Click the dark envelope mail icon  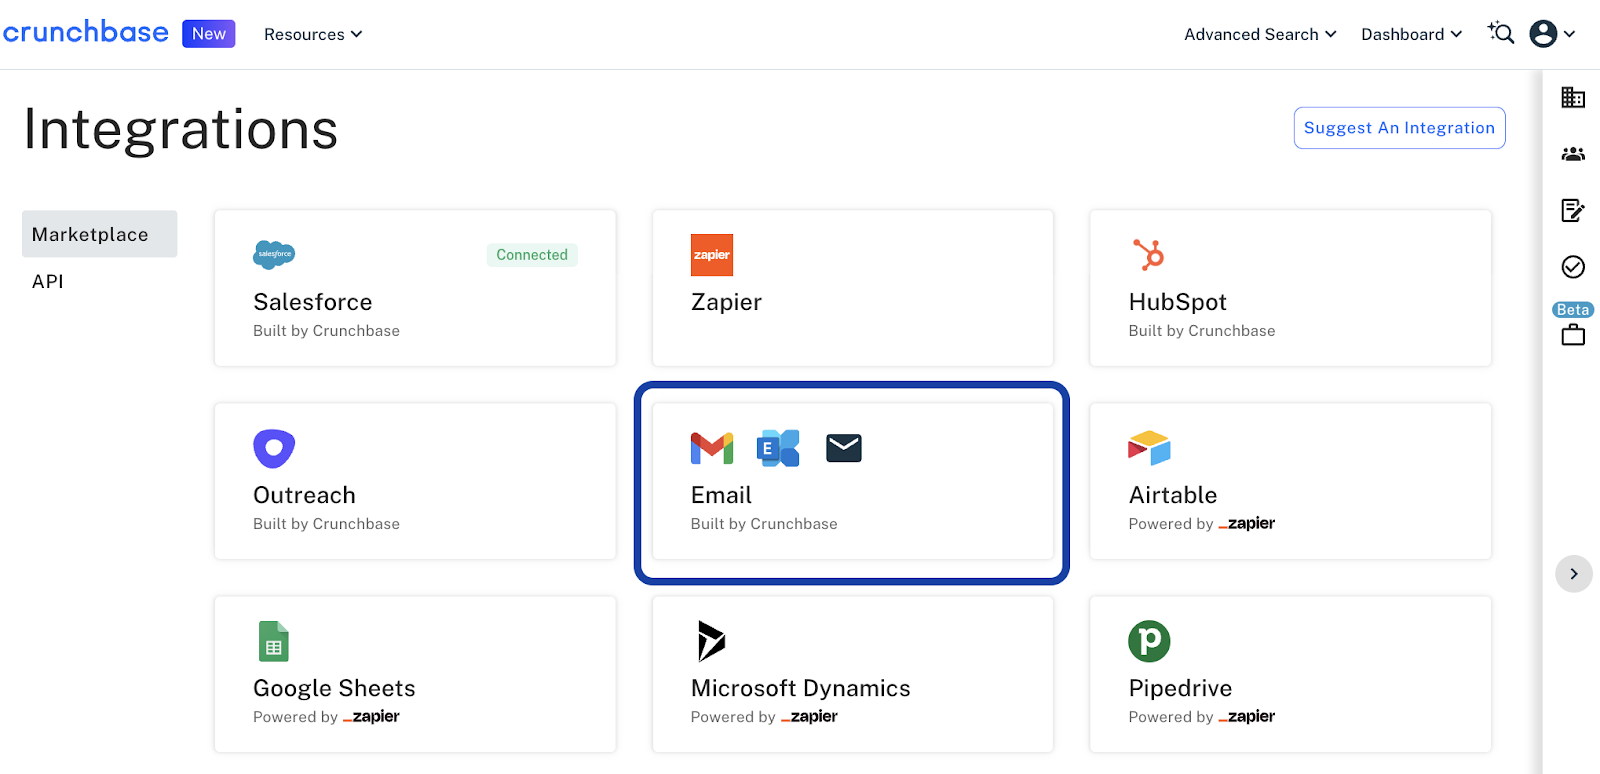pyautogui.click(x=844, y=448)
